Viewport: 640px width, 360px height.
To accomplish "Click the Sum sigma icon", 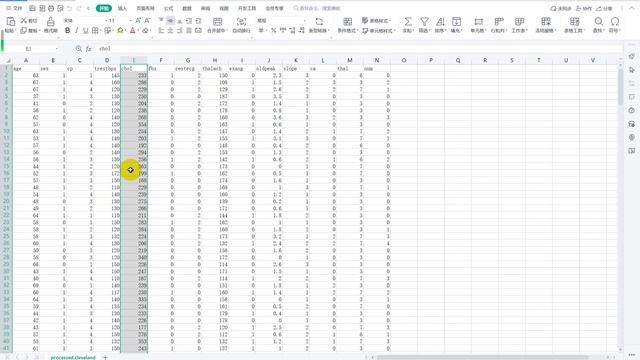I will (x=408, y=22).
